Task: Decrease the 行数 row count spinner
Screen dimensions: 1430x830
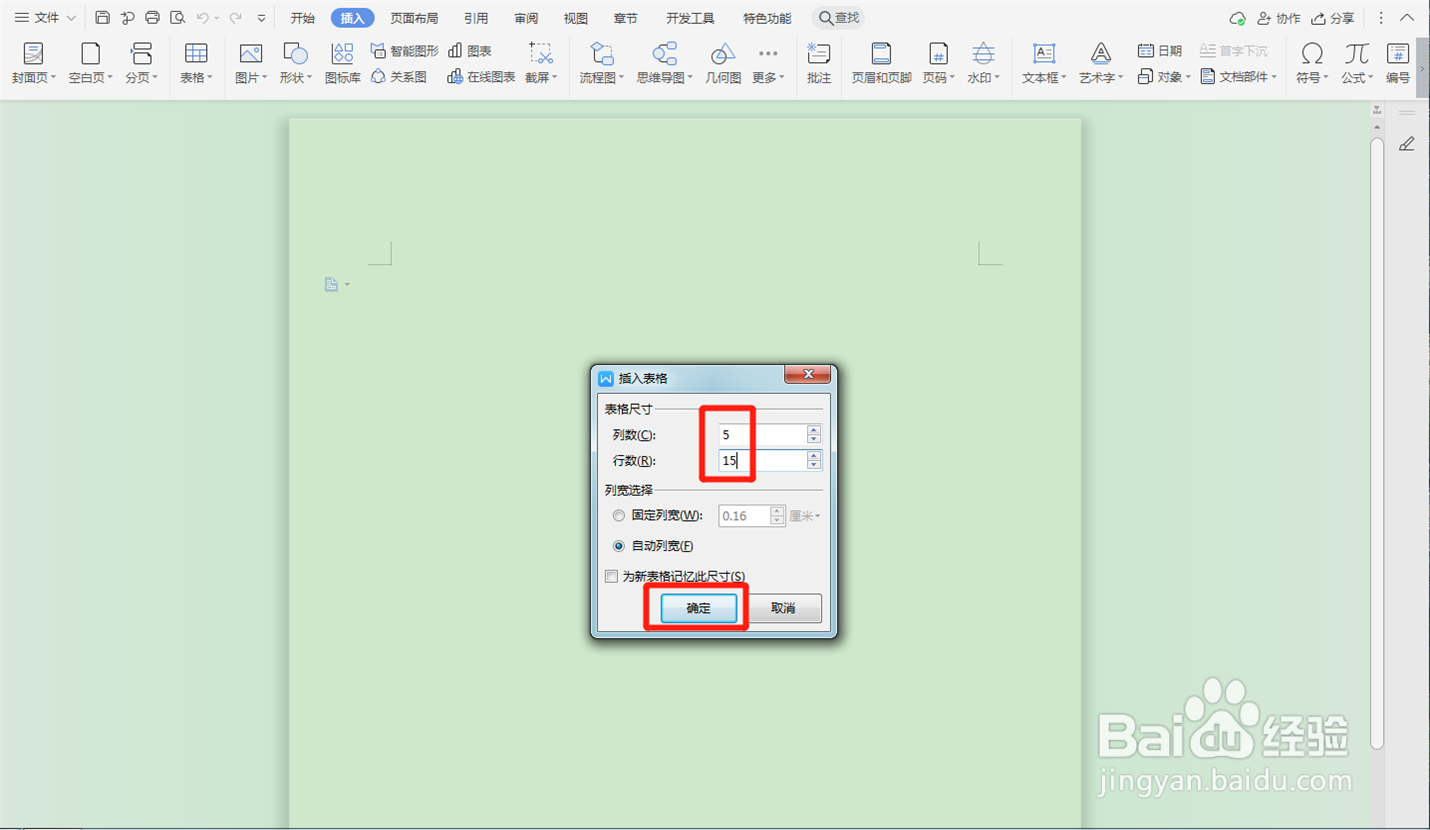Action: coord(814,465)
